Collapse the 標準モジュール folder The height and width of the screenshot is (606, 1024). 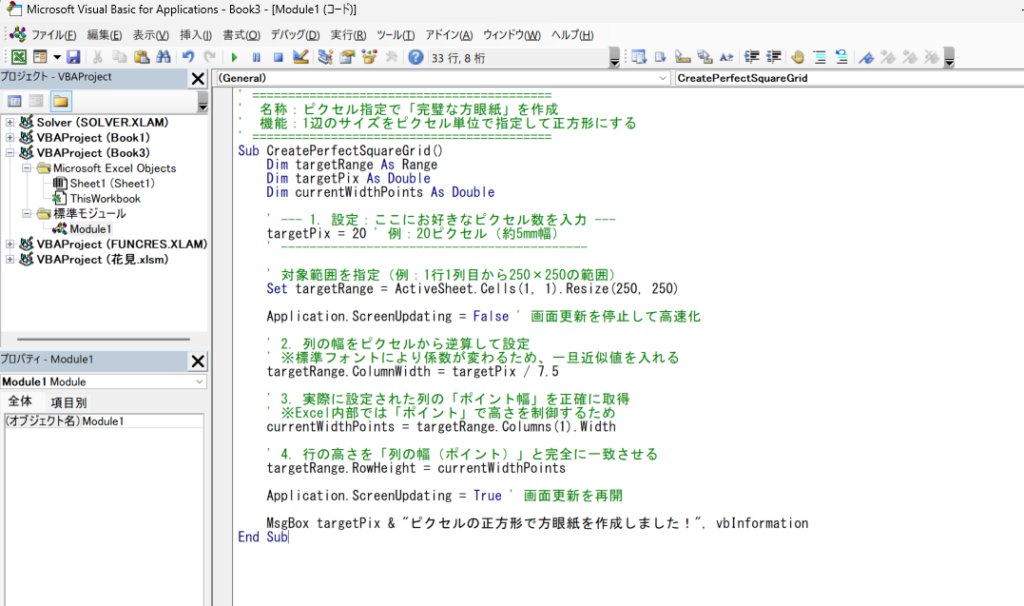pos(27,214)
